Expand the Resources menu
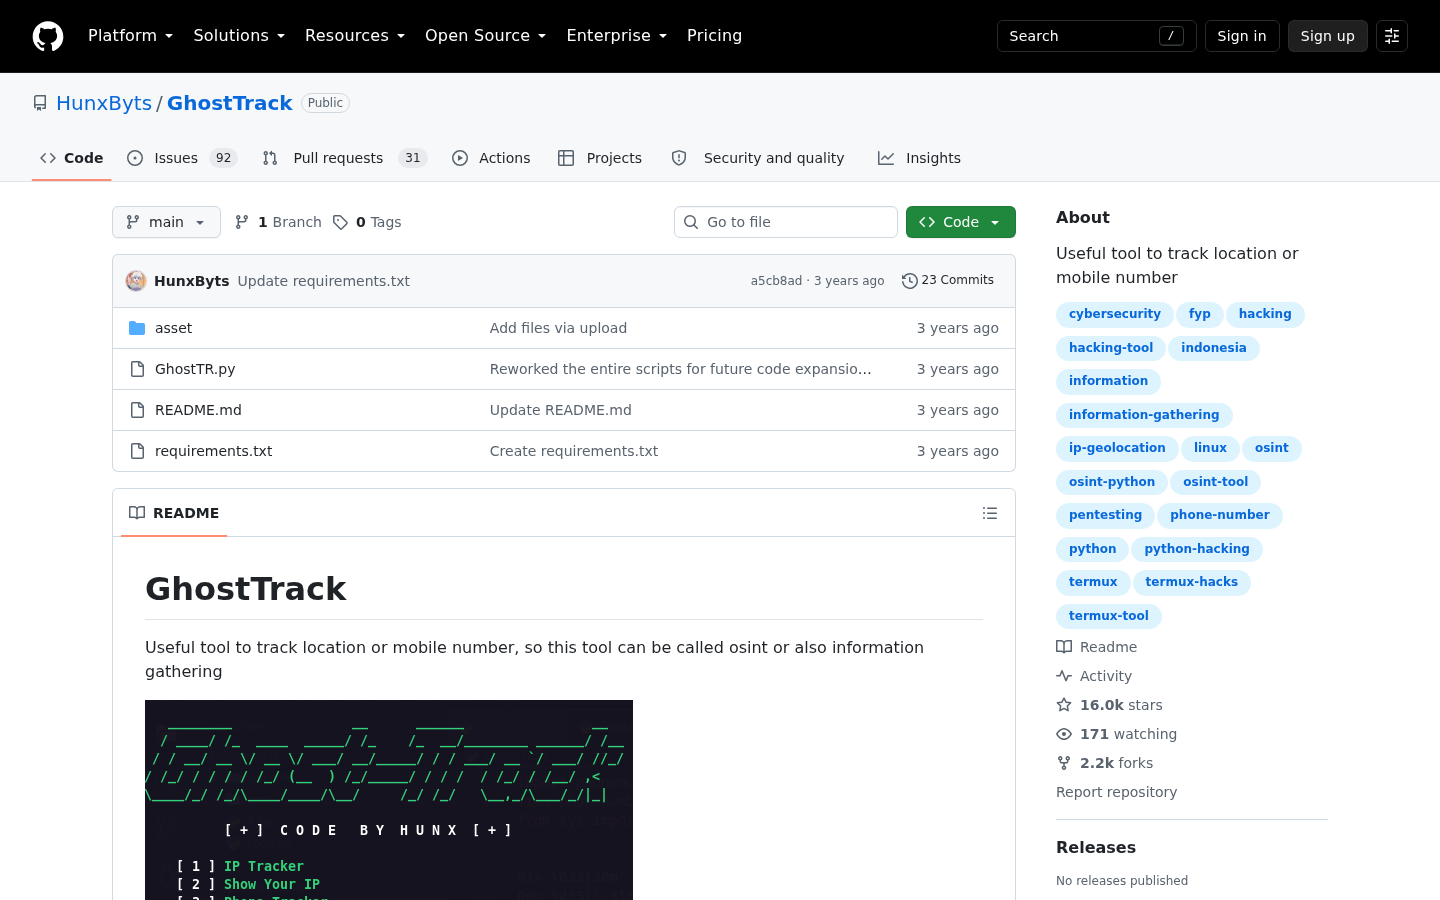This screenshot has width=1440, height=900. point(355,36)
